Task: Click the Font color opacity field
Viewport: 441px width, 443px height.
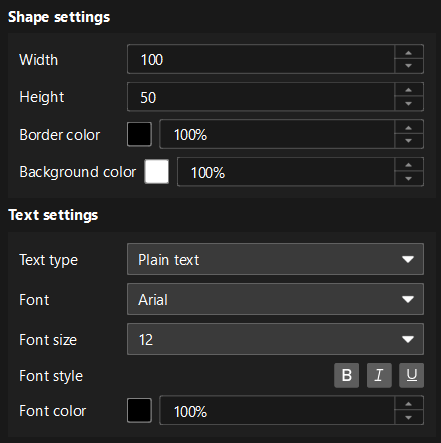Action: tap(277, 411)
